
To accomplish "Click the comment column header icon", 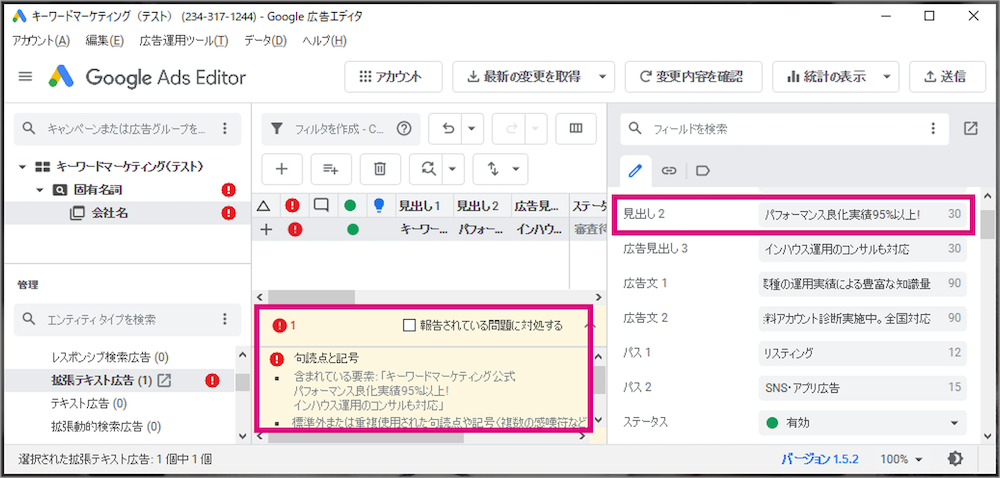I will coord(321,206).
